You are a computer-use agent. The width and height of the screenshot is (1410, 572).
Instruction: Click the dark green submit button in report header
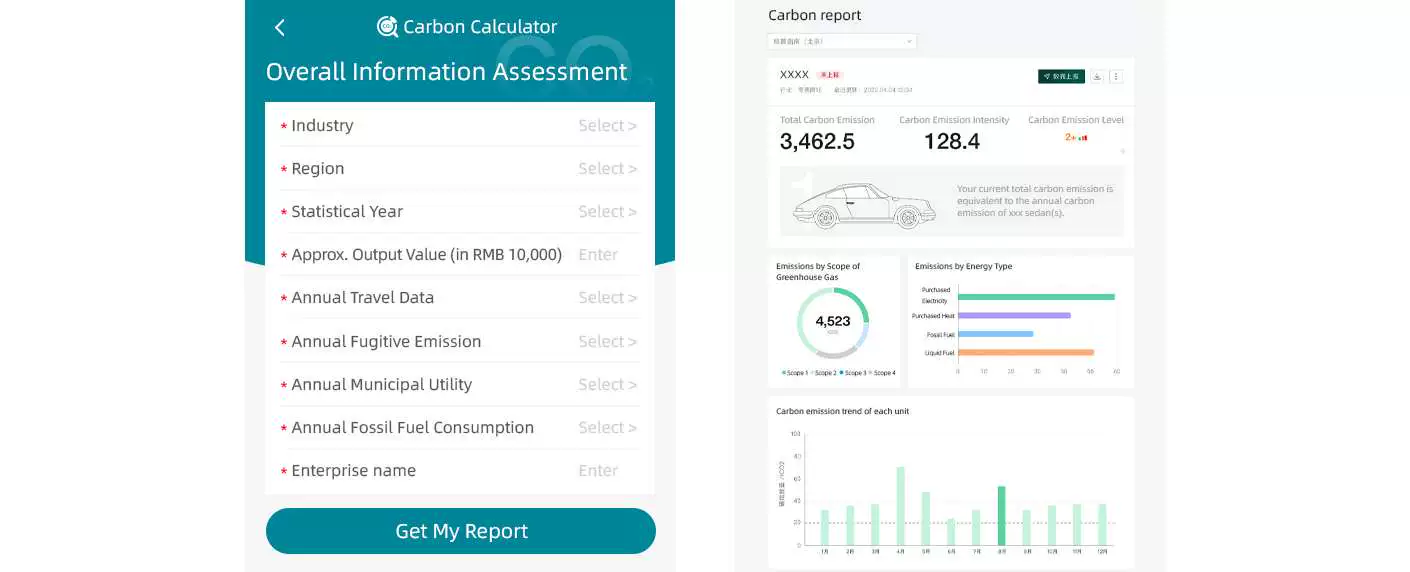click(x=1061, y=76)
